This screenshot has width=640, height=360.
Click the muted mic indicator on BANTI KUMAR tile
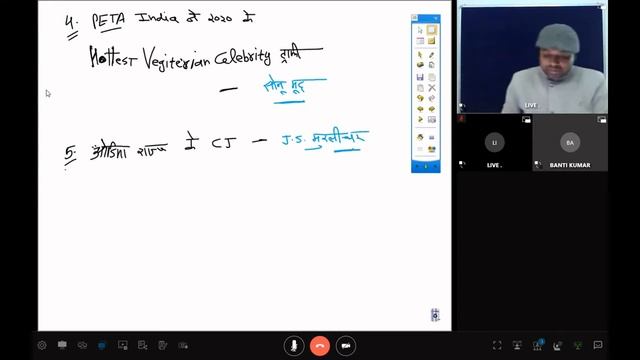[538, 164]
